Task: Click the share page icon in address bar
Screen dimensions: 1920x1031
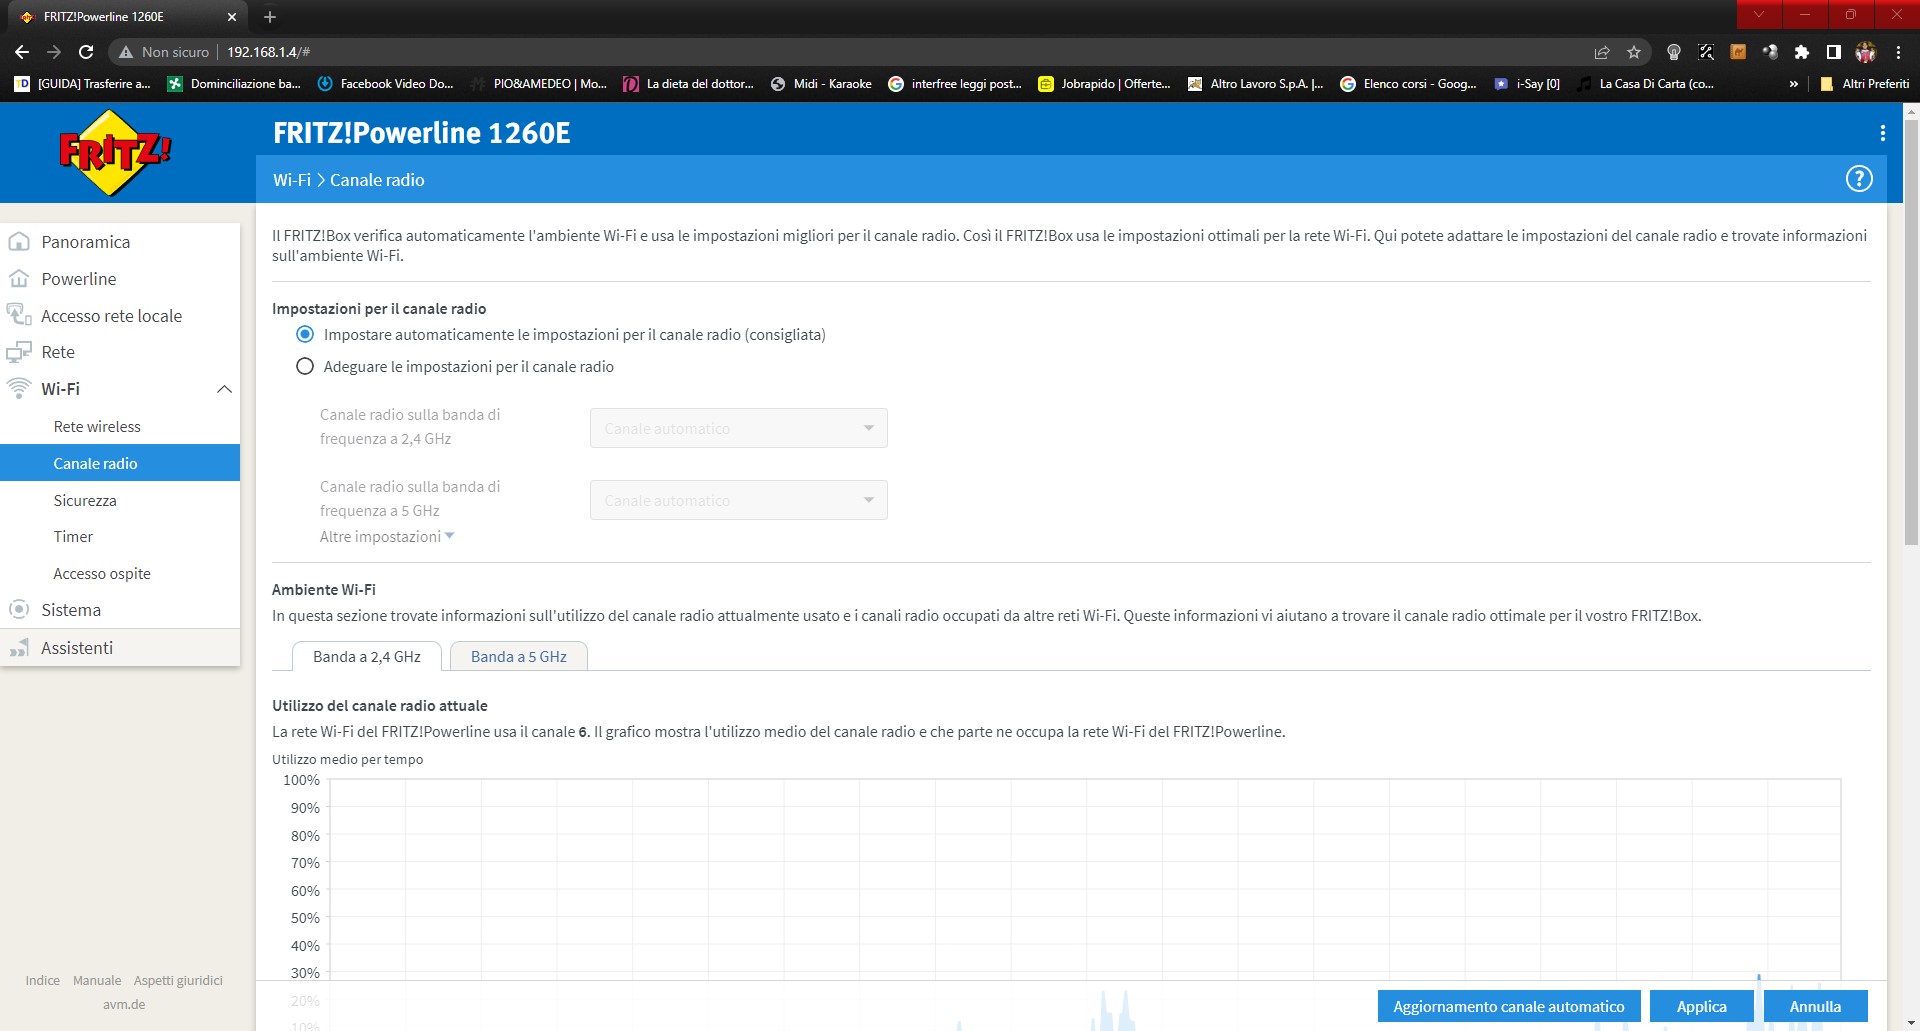Action: (1602, 52)
